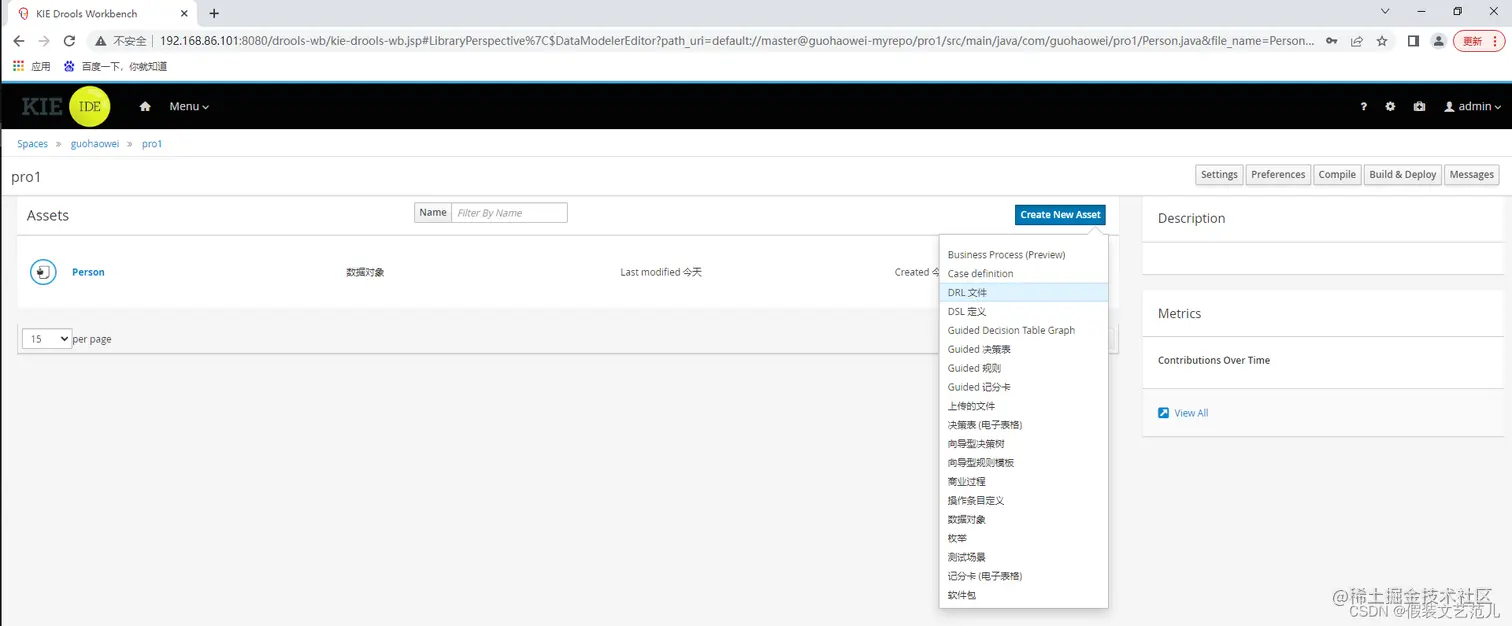Choose 商业过程 from the list
The width and height of the screenshot is (1512, 626).
pyautogui.click(x=1024, y=482)
